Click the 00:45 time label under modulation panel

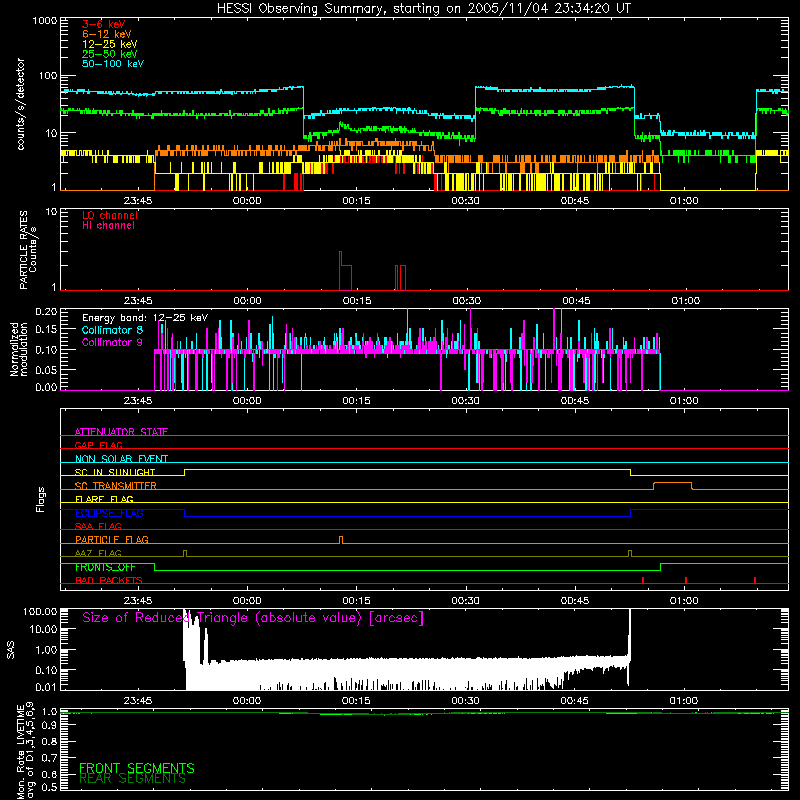(574, 401)
